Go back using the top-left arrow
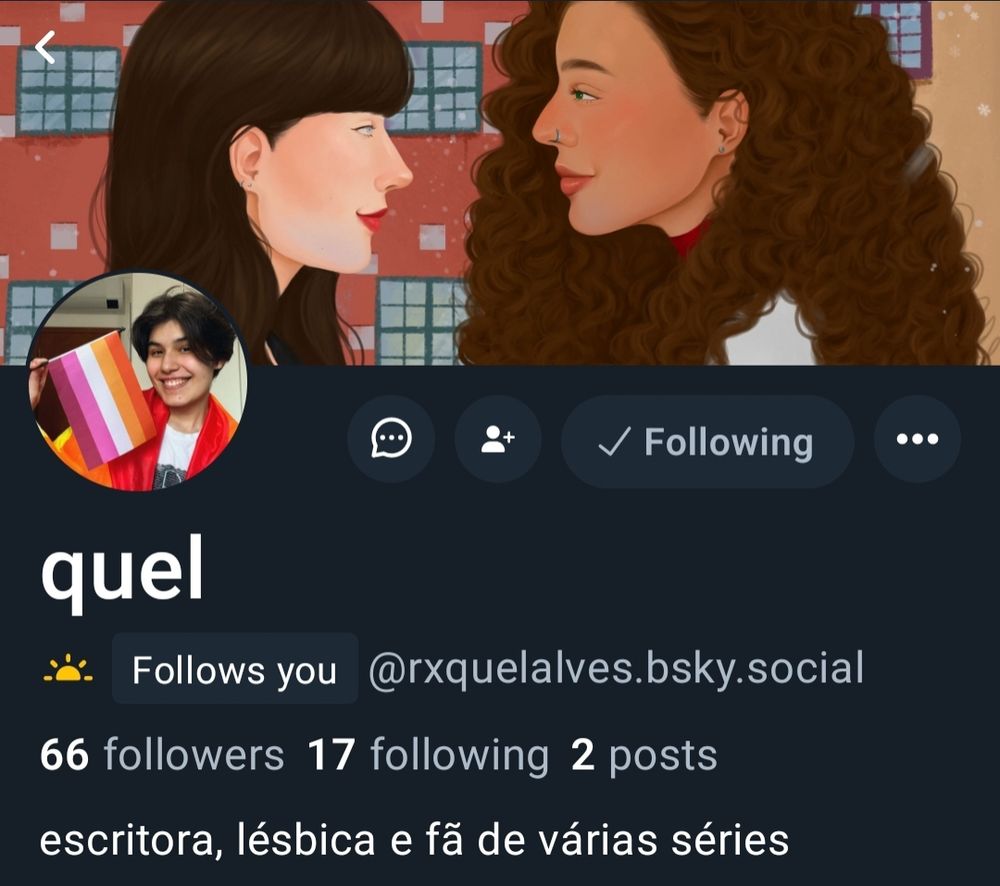1000x886 pixels. point(45,47)
